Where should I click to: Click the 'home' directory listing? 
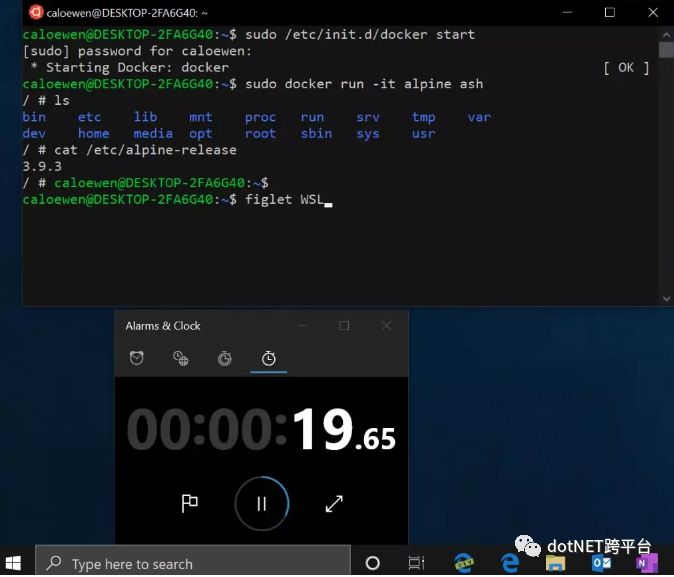click(x=93, y=133)
